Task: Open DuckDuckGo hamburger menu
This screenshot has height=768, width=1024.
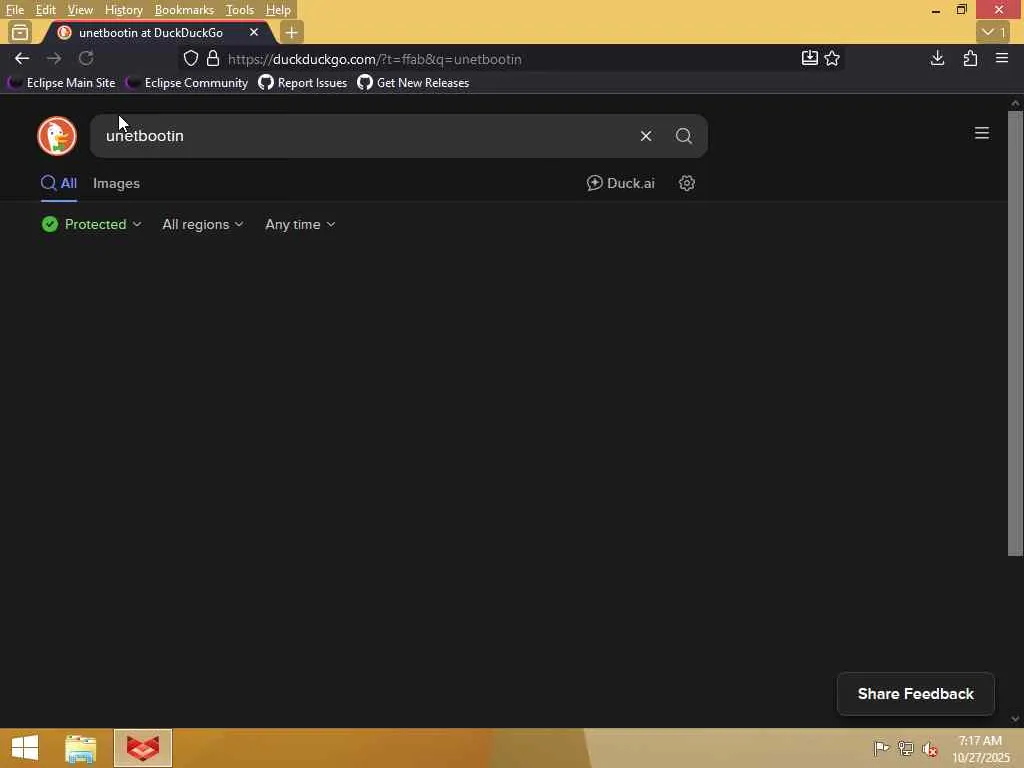Action: (982, 133)
